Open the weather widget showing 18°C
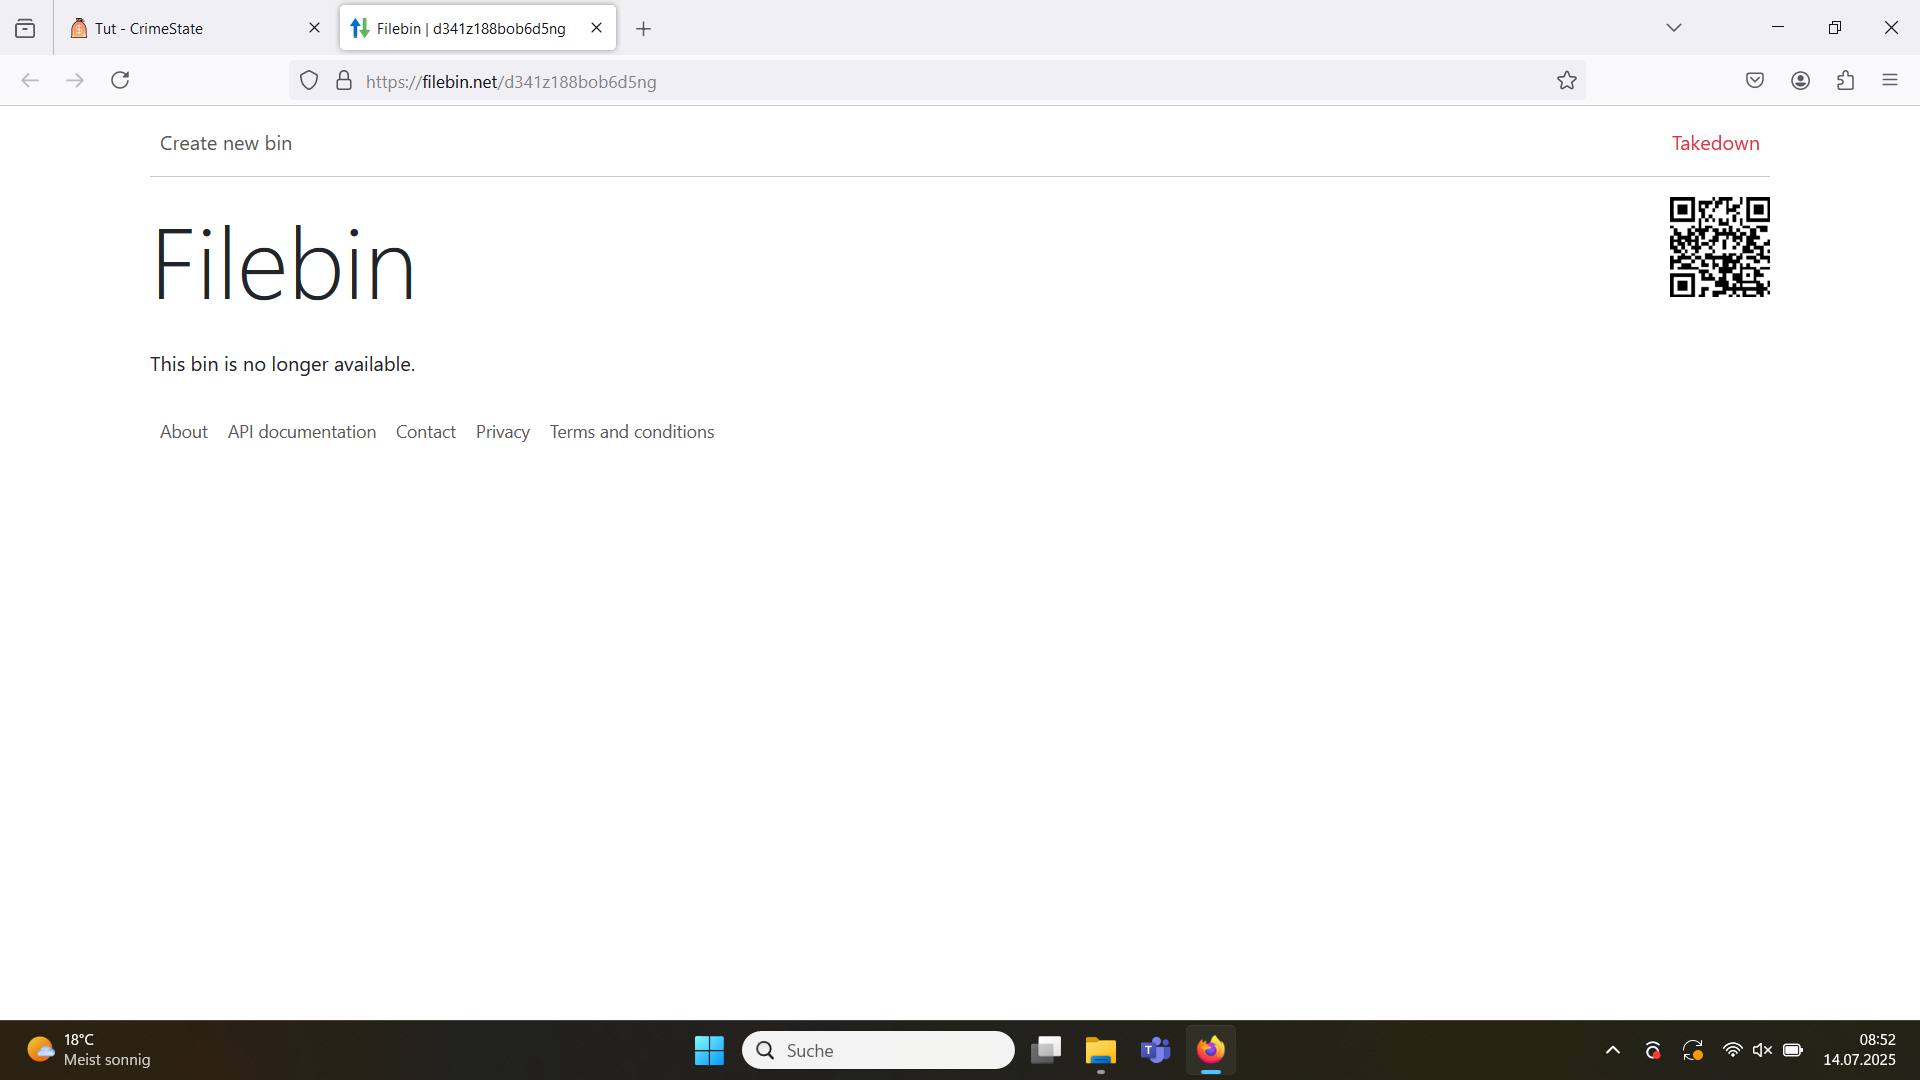This screenshot has width=1920, height=1080. click(x=90, y=1050)
